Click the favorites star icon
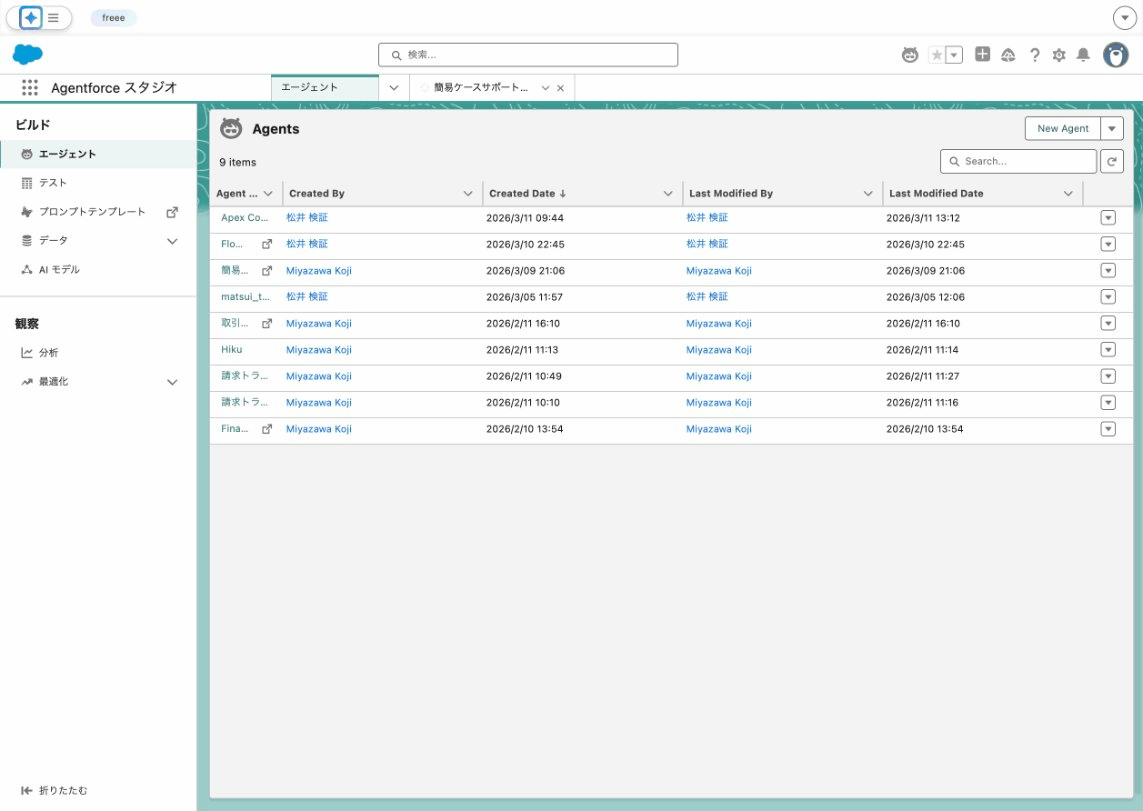Screen dimensions: 1143x811 [937, 55]
